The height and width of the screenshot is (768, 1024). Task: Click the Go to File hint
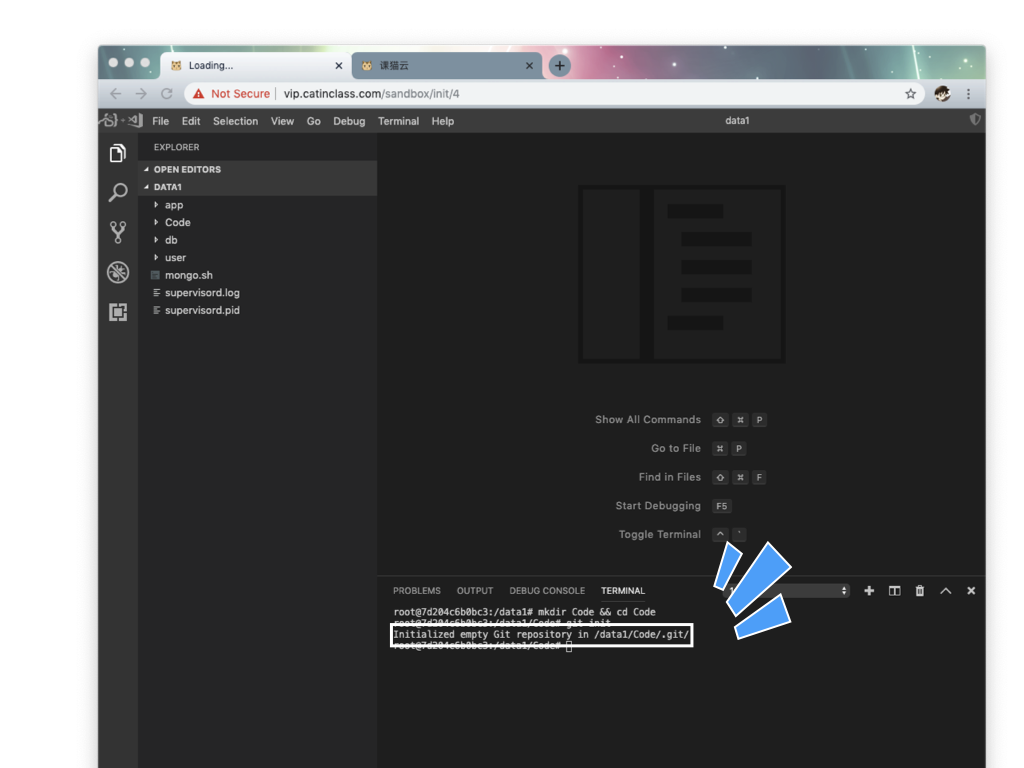[x=676, y=448]
